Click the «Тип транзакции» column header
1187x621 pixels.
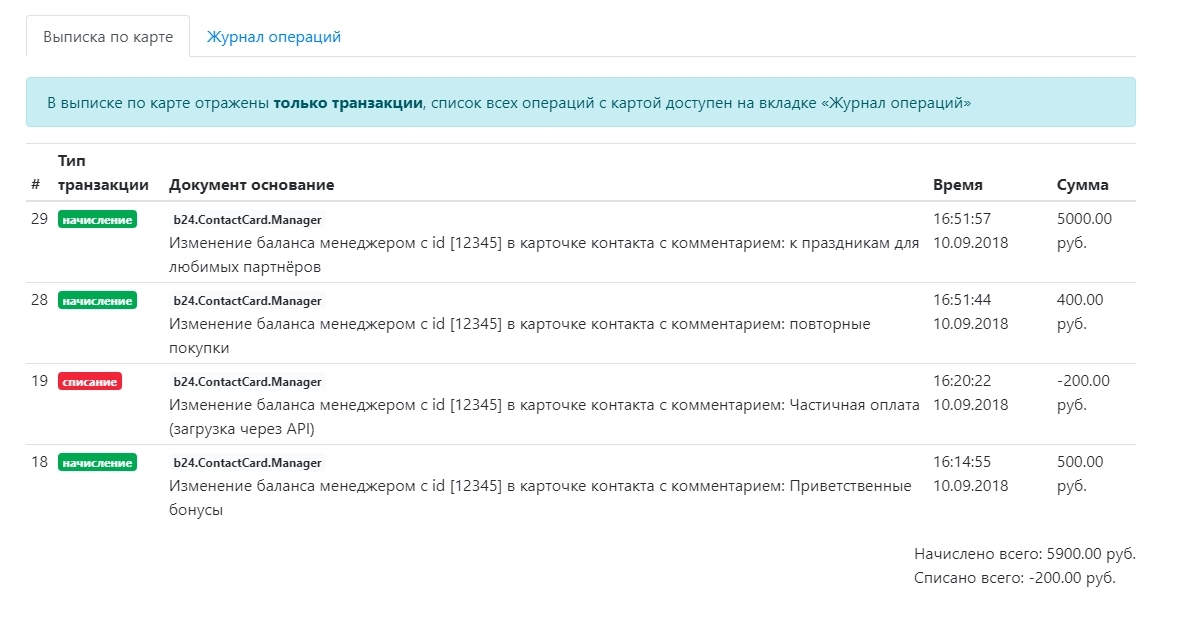[105, 172]
